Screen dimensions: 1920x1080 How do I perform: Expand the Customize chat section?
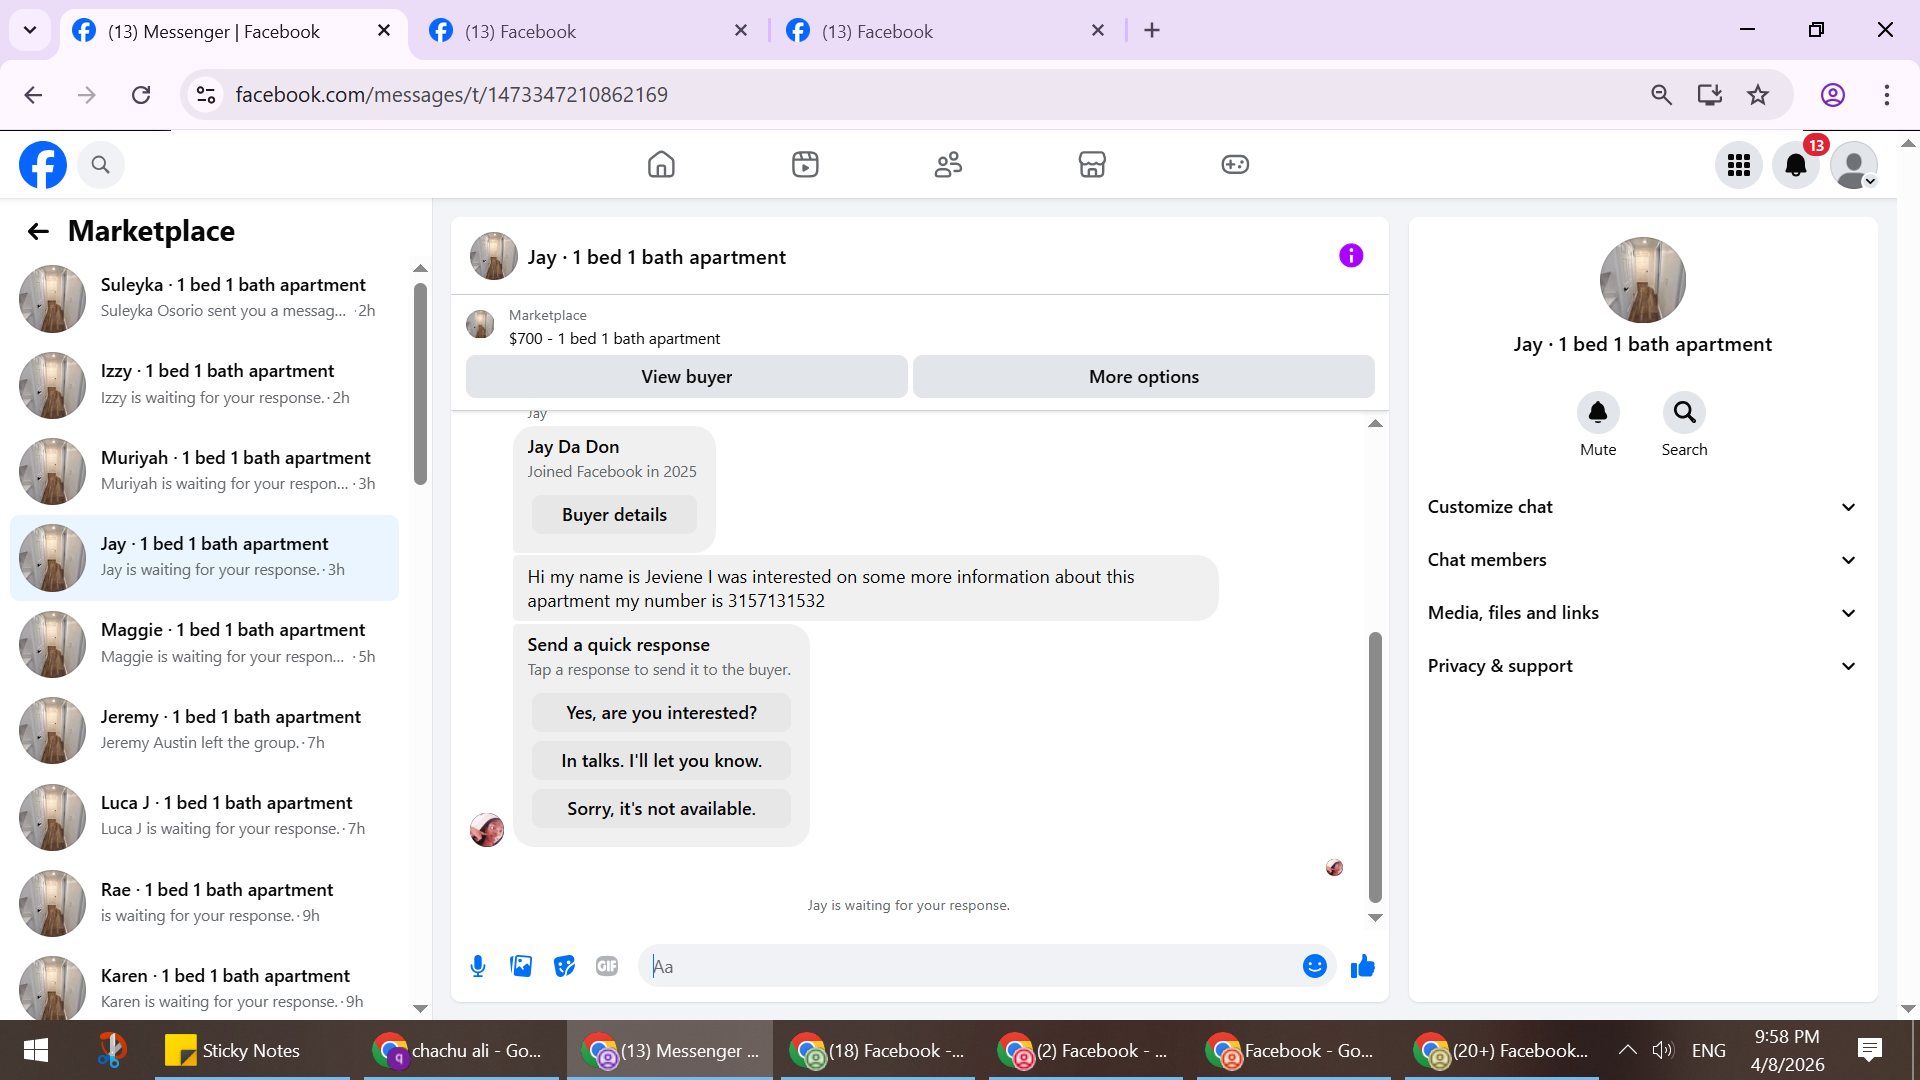[1642, 507]
